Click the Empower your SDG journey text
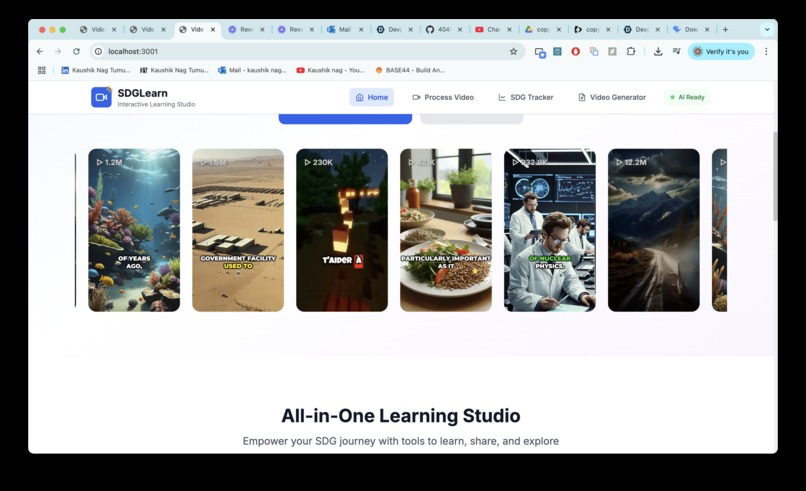Image resolution: width=806 pixels, height=491 pixels. click(x=401, y=441)
